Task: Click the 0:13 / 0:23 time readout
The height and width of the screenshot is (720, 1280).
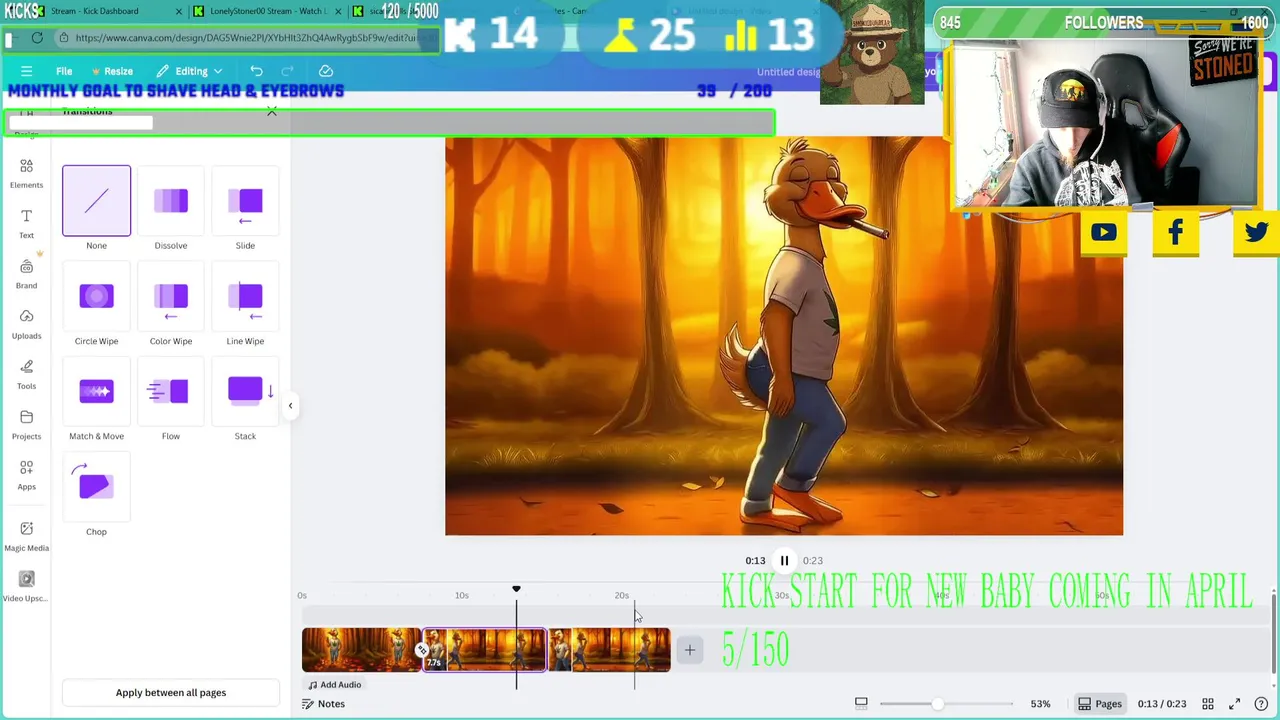Action: (x=1162, y=704)
